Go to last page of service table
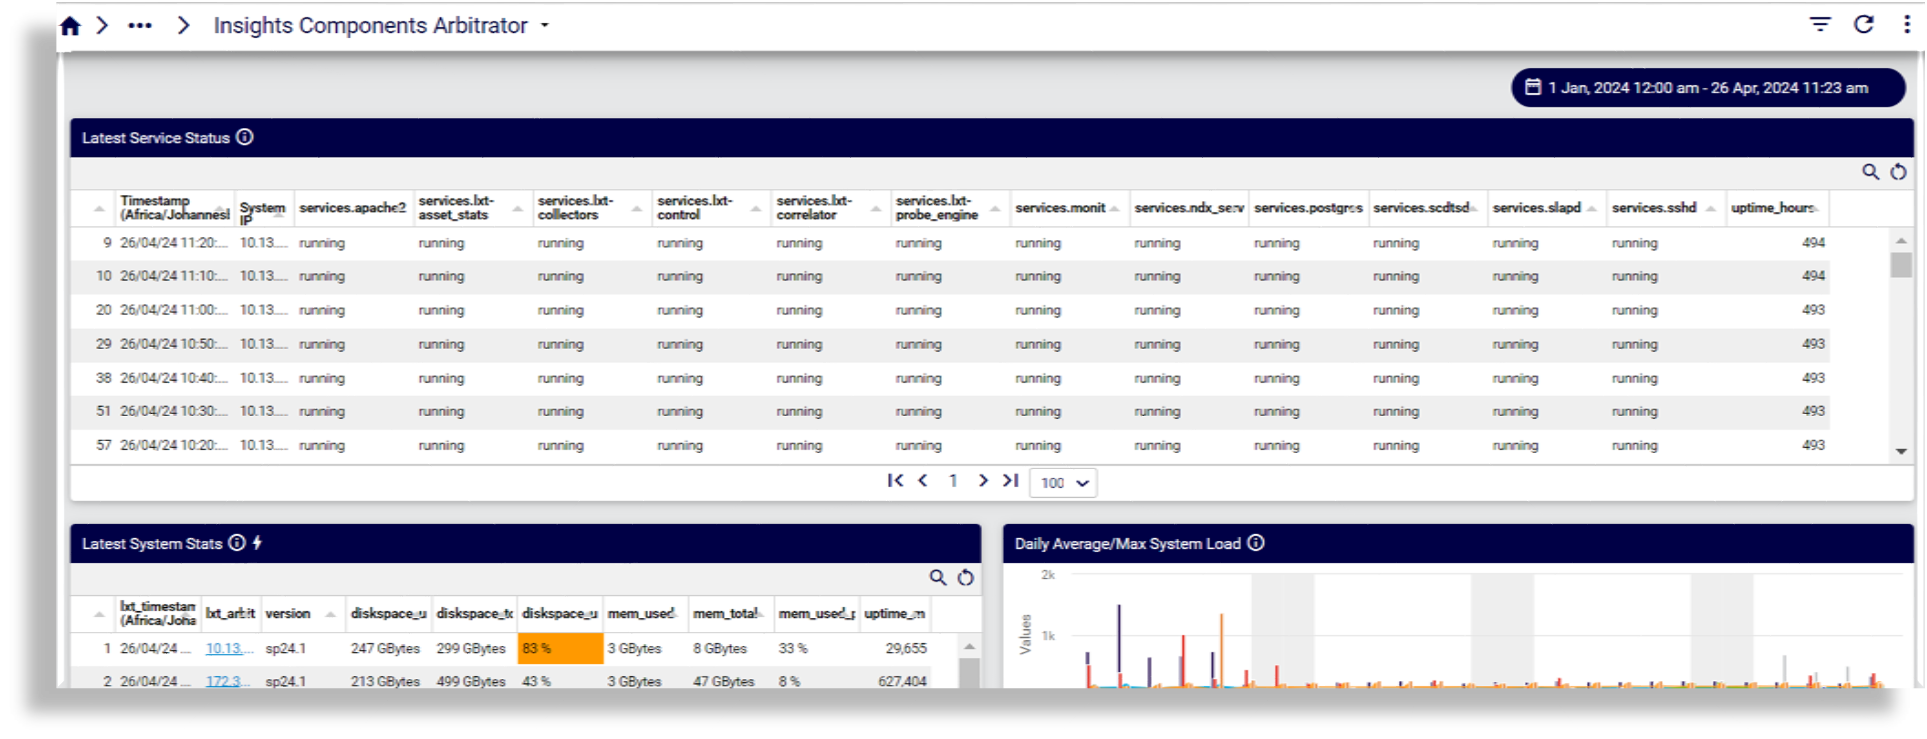Viewport: 1927px width, 739px height. pos(1011,481)
